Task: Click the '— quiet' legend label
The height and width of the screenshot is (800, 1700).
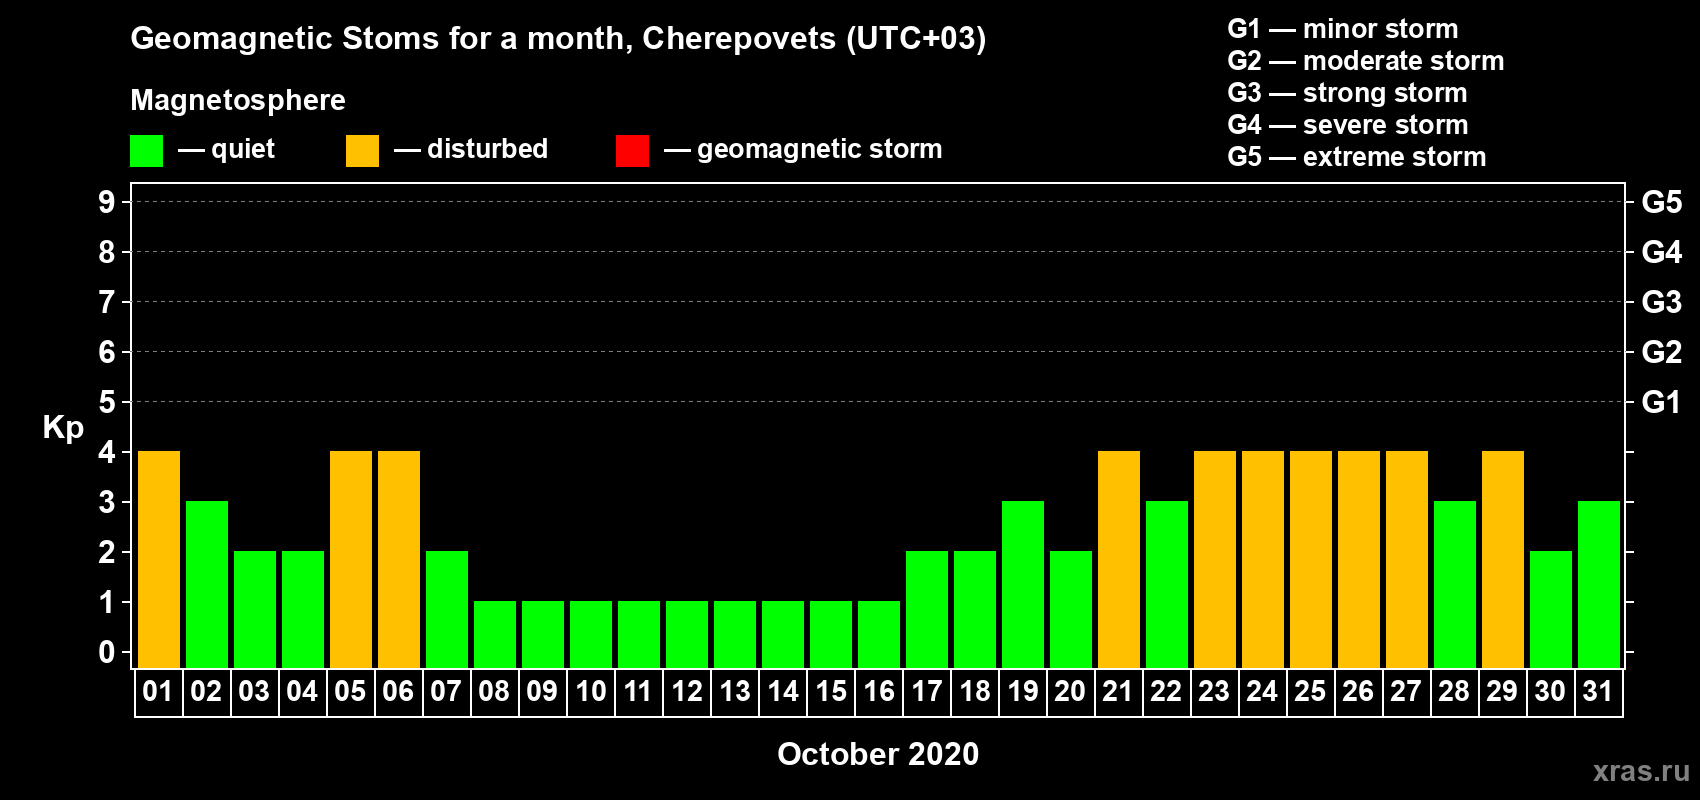Action: point(226,149)
